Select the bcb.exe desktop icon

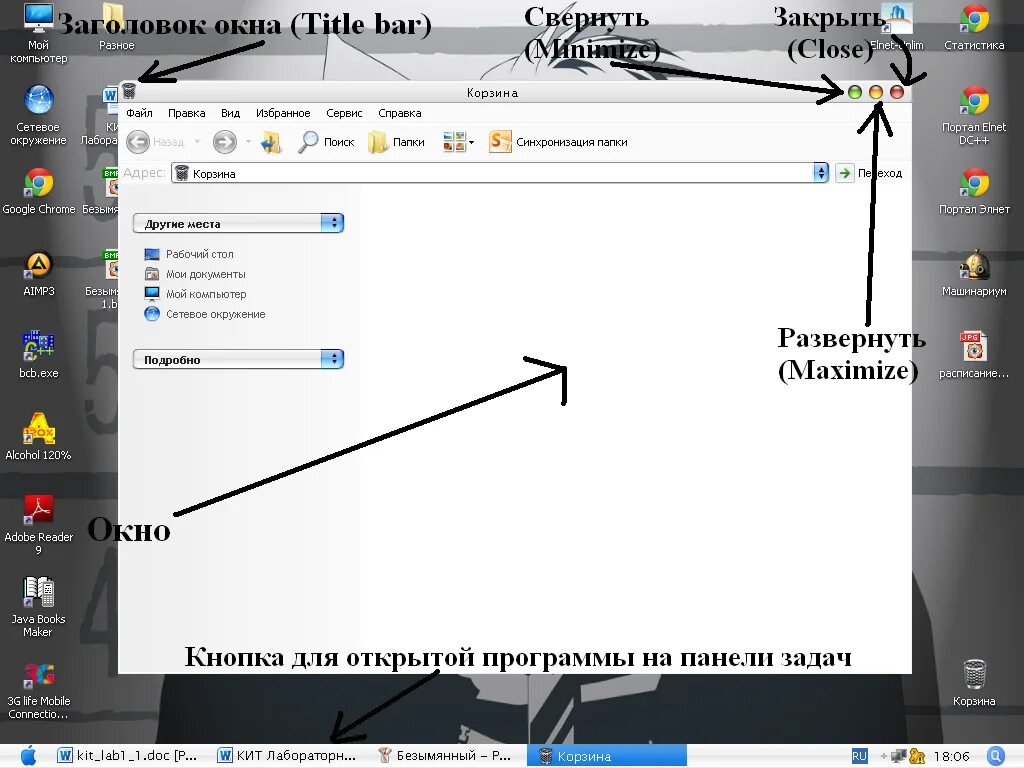point(39,355)
